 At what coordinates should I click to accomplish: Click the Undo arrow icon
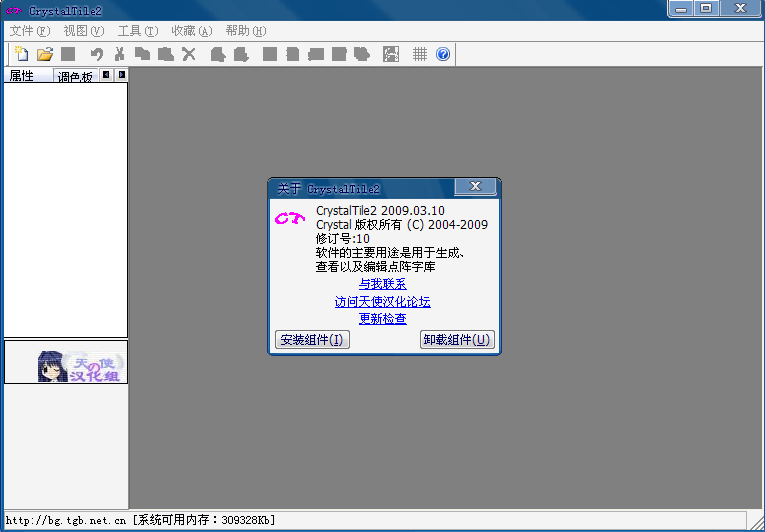(97, 54)
